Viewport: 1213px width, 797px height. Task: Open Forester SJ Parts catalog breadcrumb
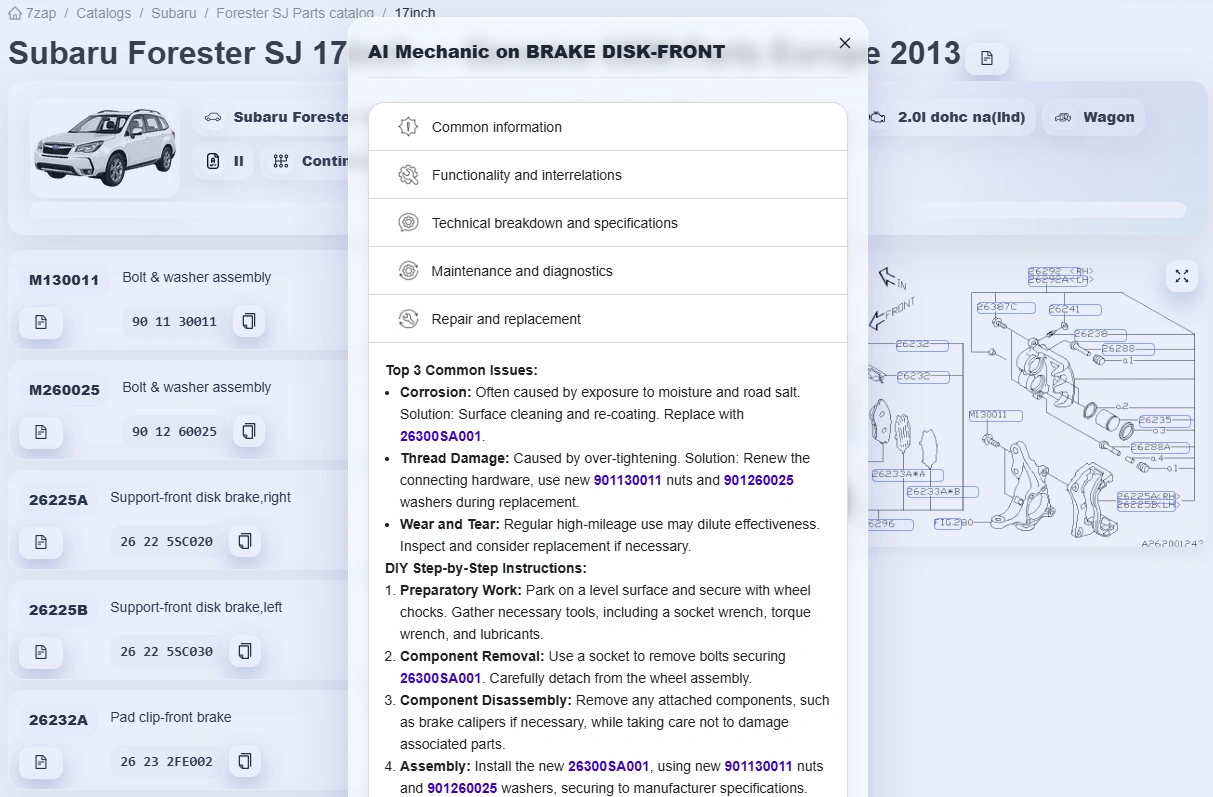295,13
